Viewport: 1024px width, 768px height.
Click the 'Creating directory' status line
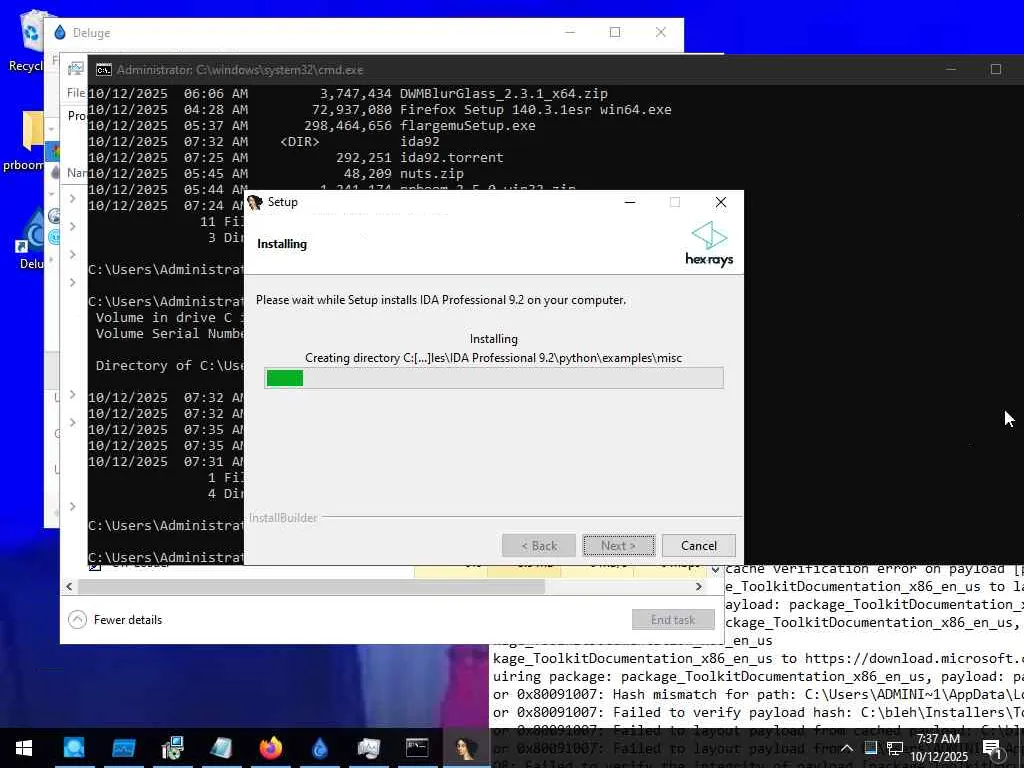493,358
